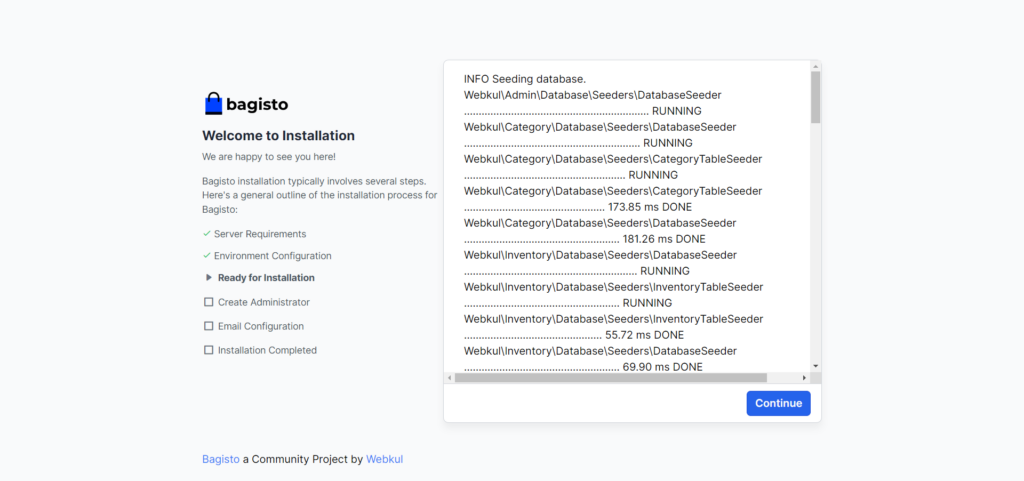Click the INFO Seeding database log line
The width and height of the screenshot is (1024, 481).
pyautogui.click(x=524, y=78)
